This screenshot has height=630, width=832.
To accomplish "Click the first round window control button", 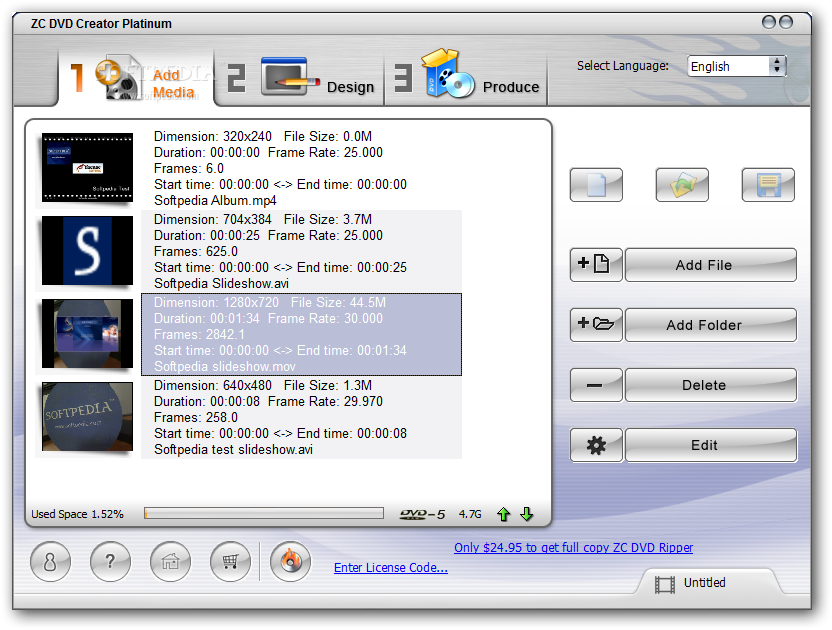I will (769, 22).
